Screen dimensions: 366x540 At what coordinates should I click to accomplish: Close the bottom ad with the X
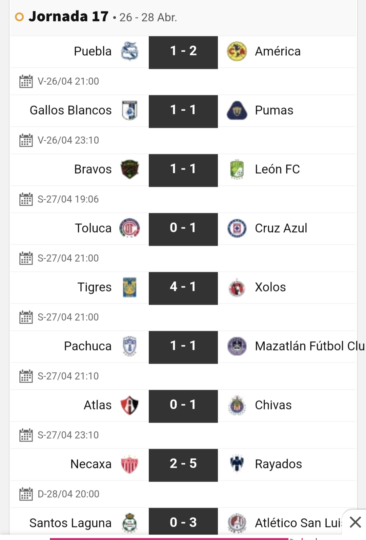[355, 522]
